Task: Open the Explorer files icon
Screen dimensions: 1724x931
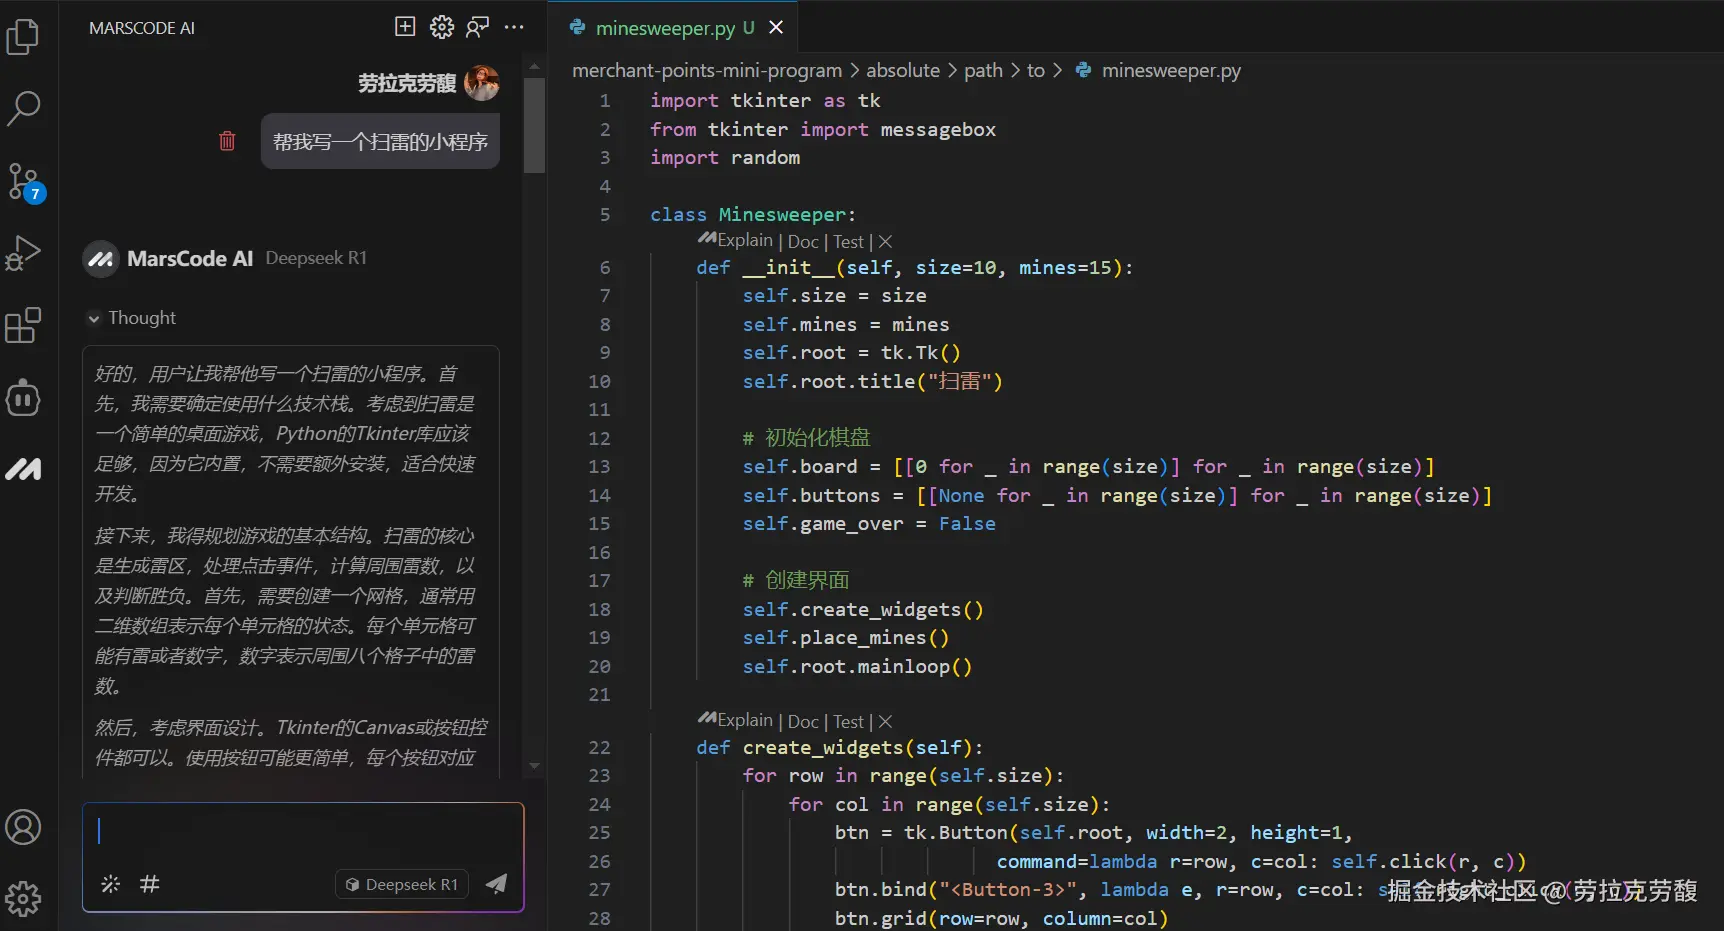Action: tap(23, 37)
